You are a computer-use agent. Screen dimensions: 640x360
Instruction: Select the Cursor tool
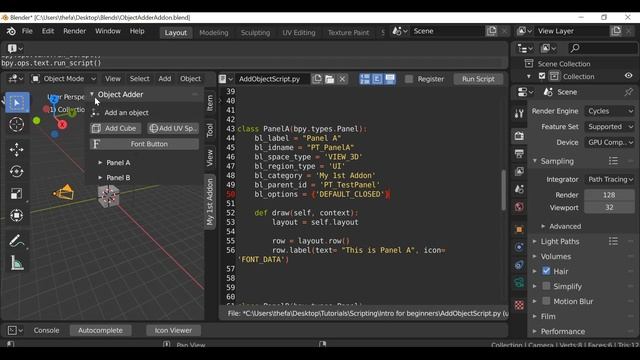[x=17, y=124]
